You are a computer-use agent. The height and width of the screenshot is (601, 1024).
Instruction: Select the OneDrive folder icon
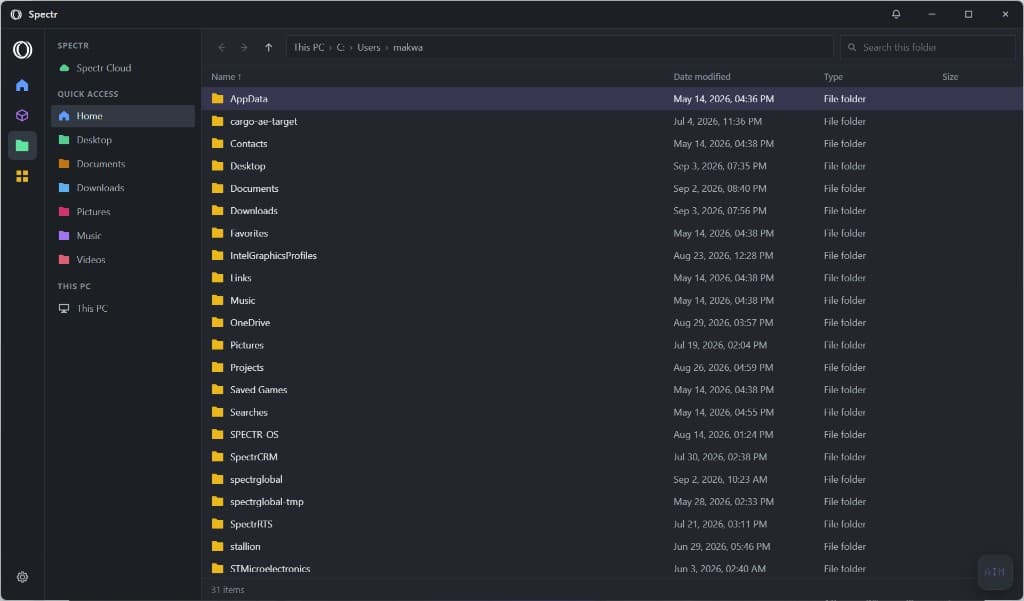tap(217, 323)
